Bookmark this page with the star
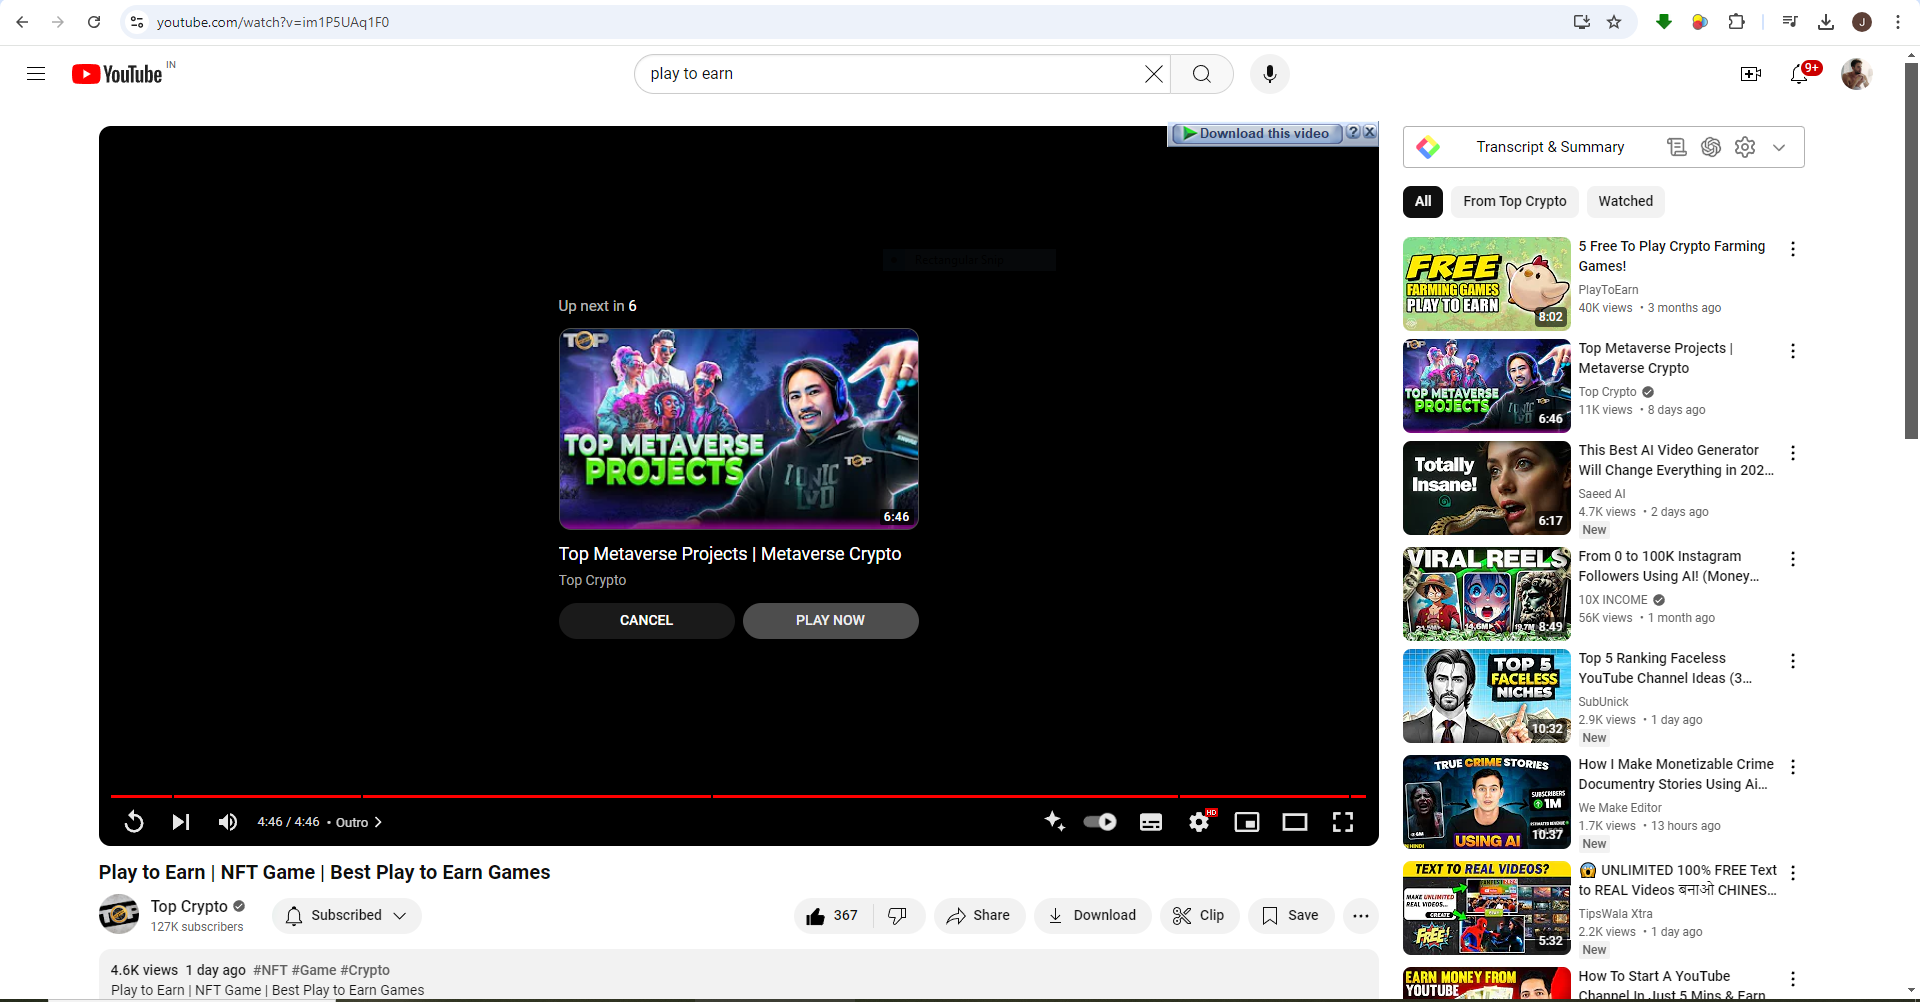This screenshot has height=1002, width=1920. pos(1614,22)
